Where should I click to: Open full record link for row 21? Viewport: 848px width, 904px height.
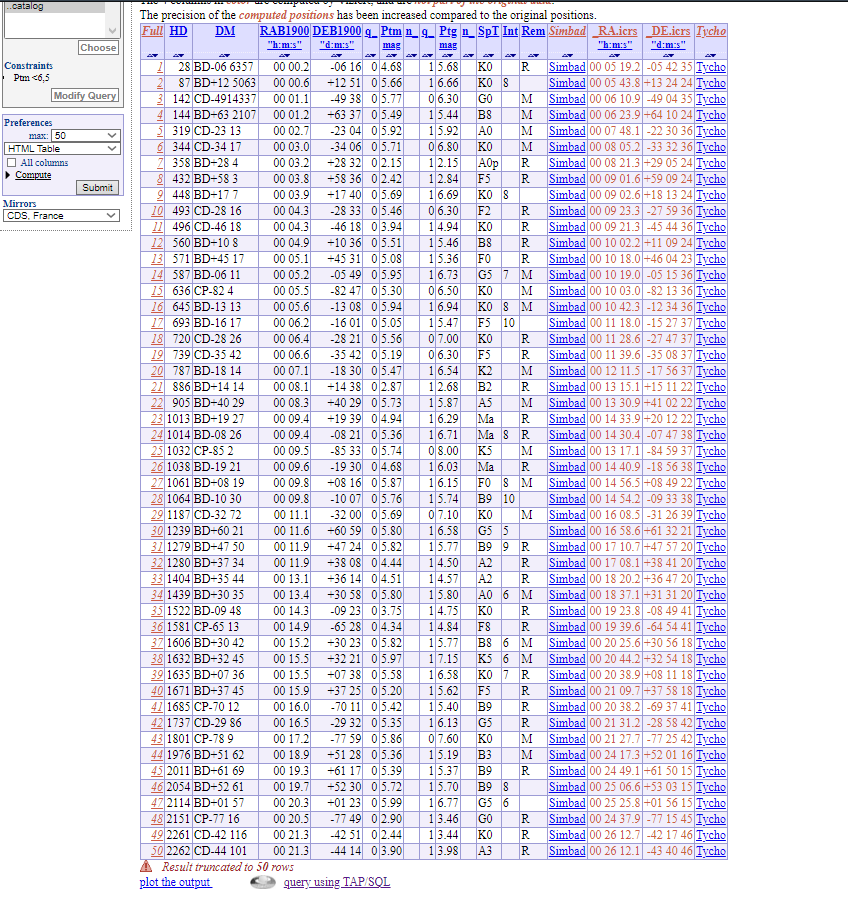pyautogui.click(x=157, y=387)
